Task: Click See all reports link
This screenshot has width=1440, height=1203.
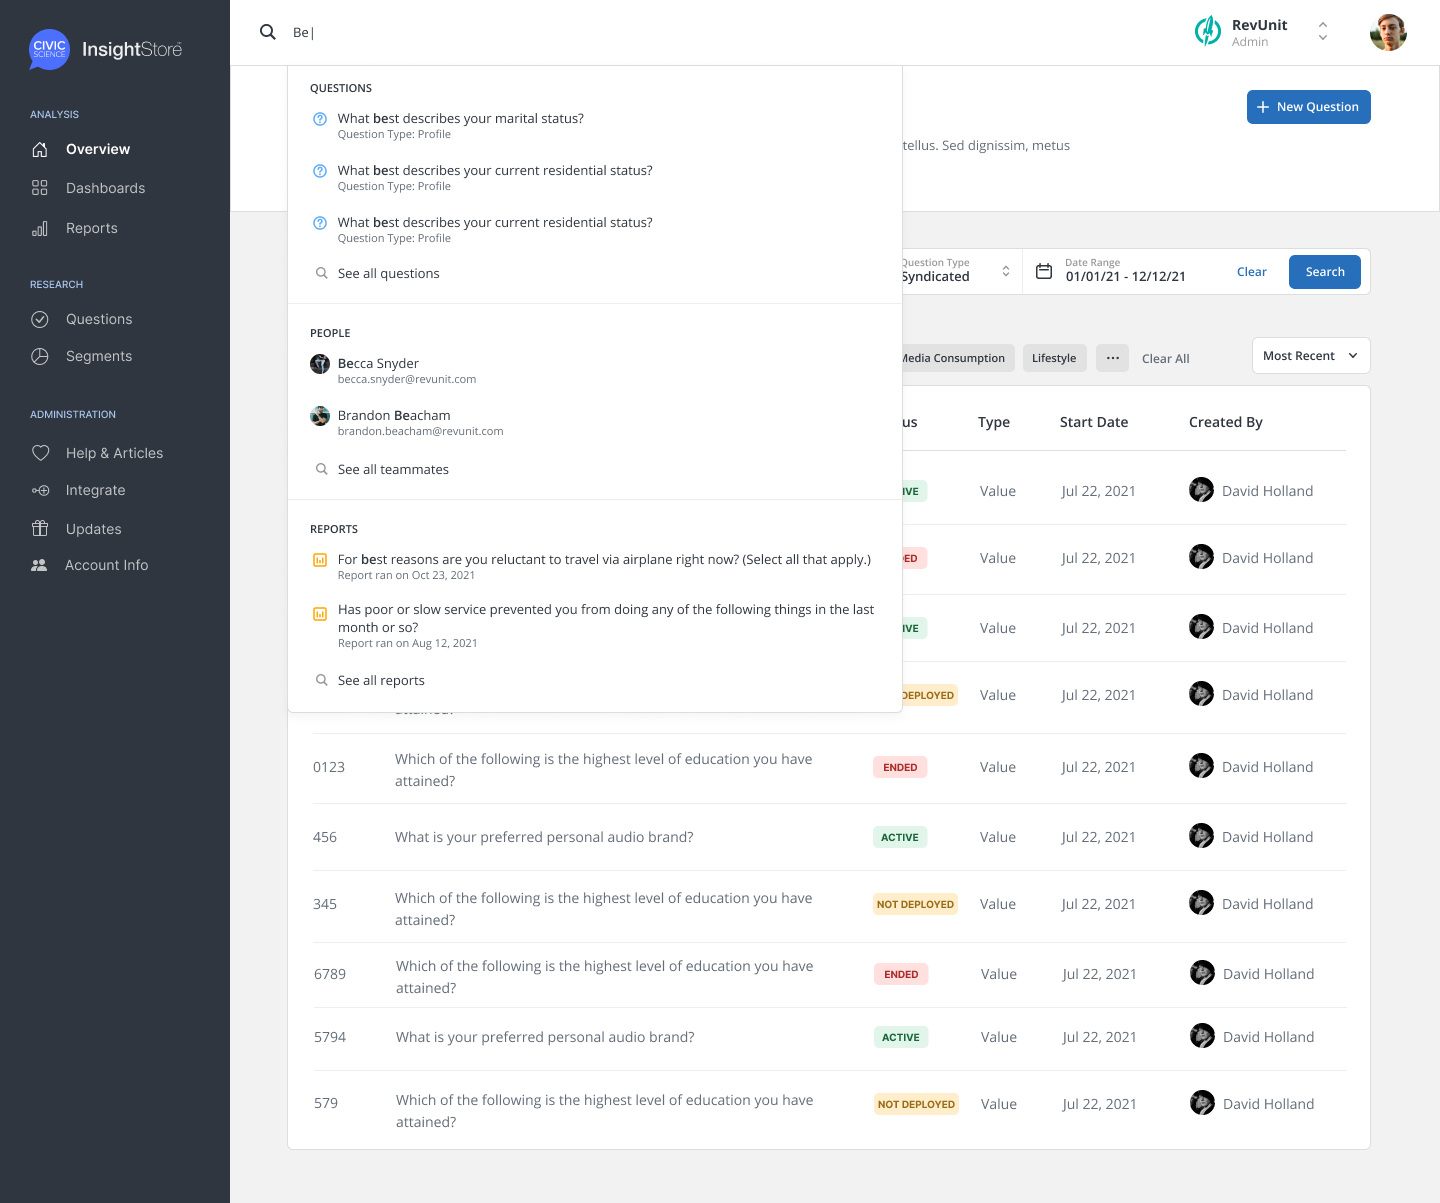Action: [381, 680]
